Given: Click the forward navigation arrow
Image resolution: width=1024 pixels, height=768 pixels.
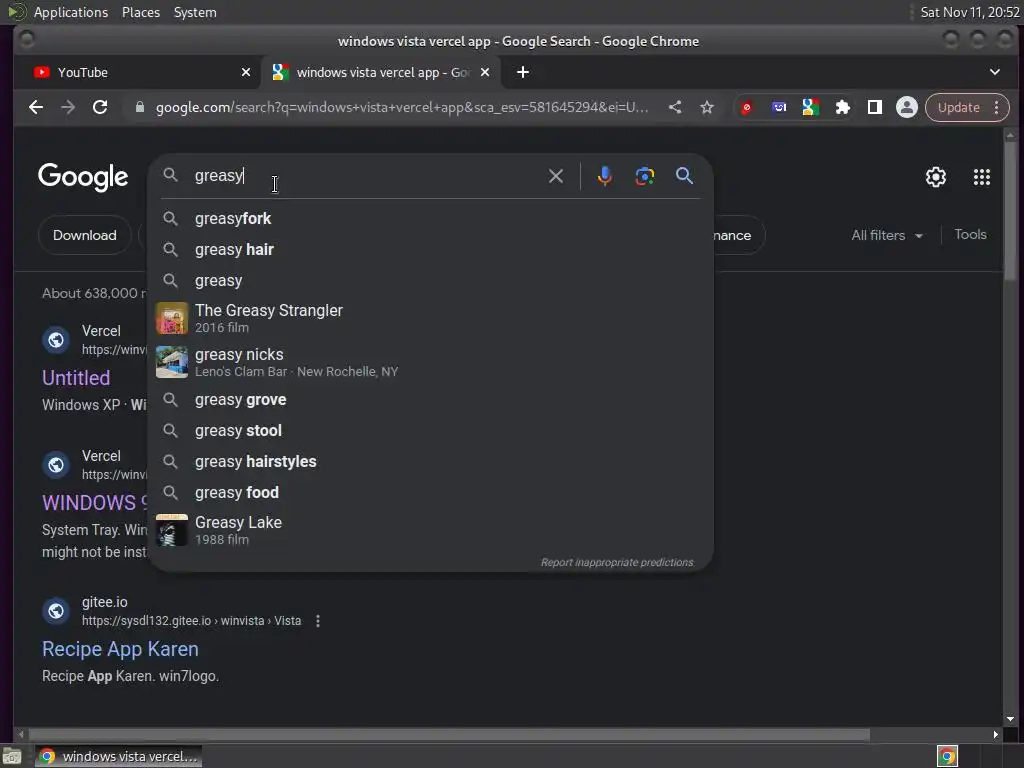Looking at the screenshot, I should [x=68, y=107].
